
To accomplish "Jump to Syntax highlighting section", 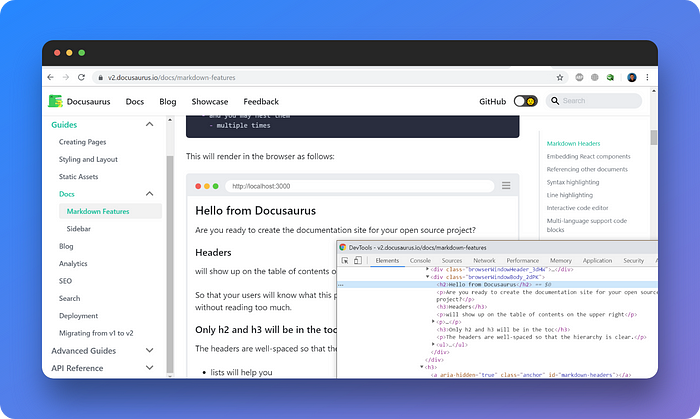I will (573, 183).
